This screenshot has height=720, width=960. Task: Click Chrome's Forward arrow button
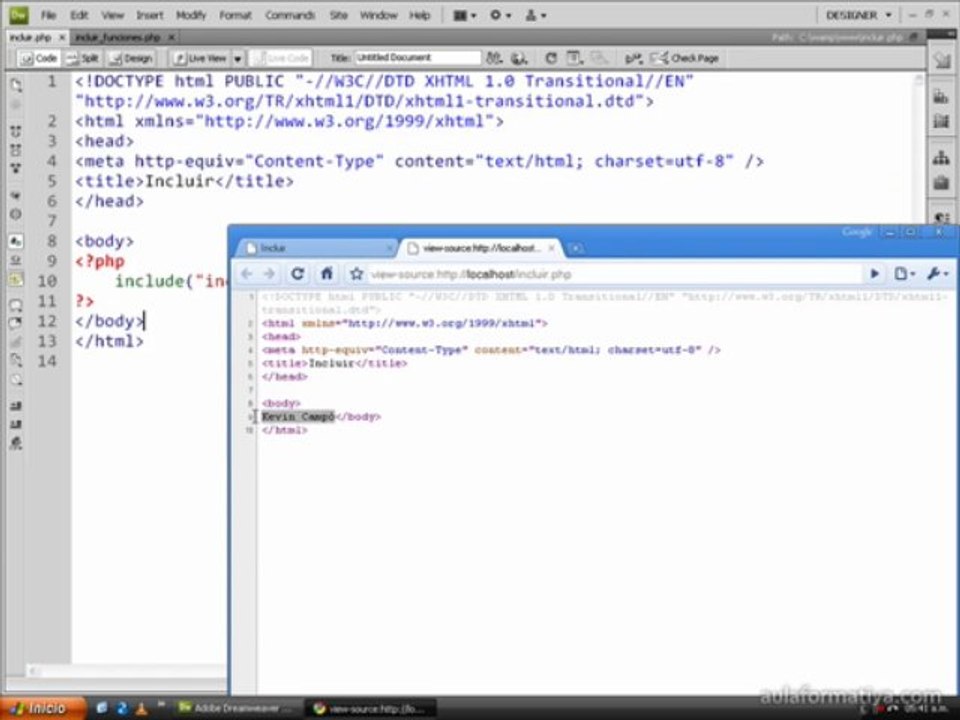[x=269, y=274]
